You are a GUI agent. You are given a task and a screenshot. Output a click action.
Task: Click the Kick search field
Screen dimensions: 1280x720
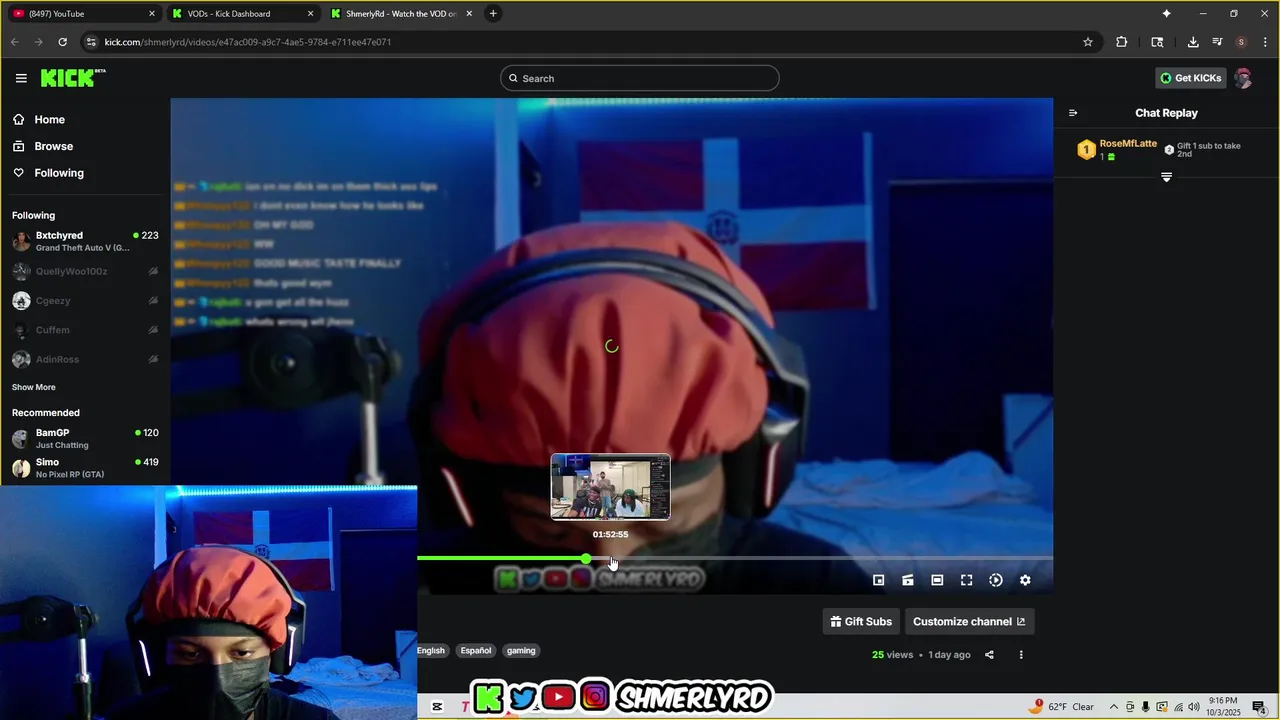click(x=640, y=78)
